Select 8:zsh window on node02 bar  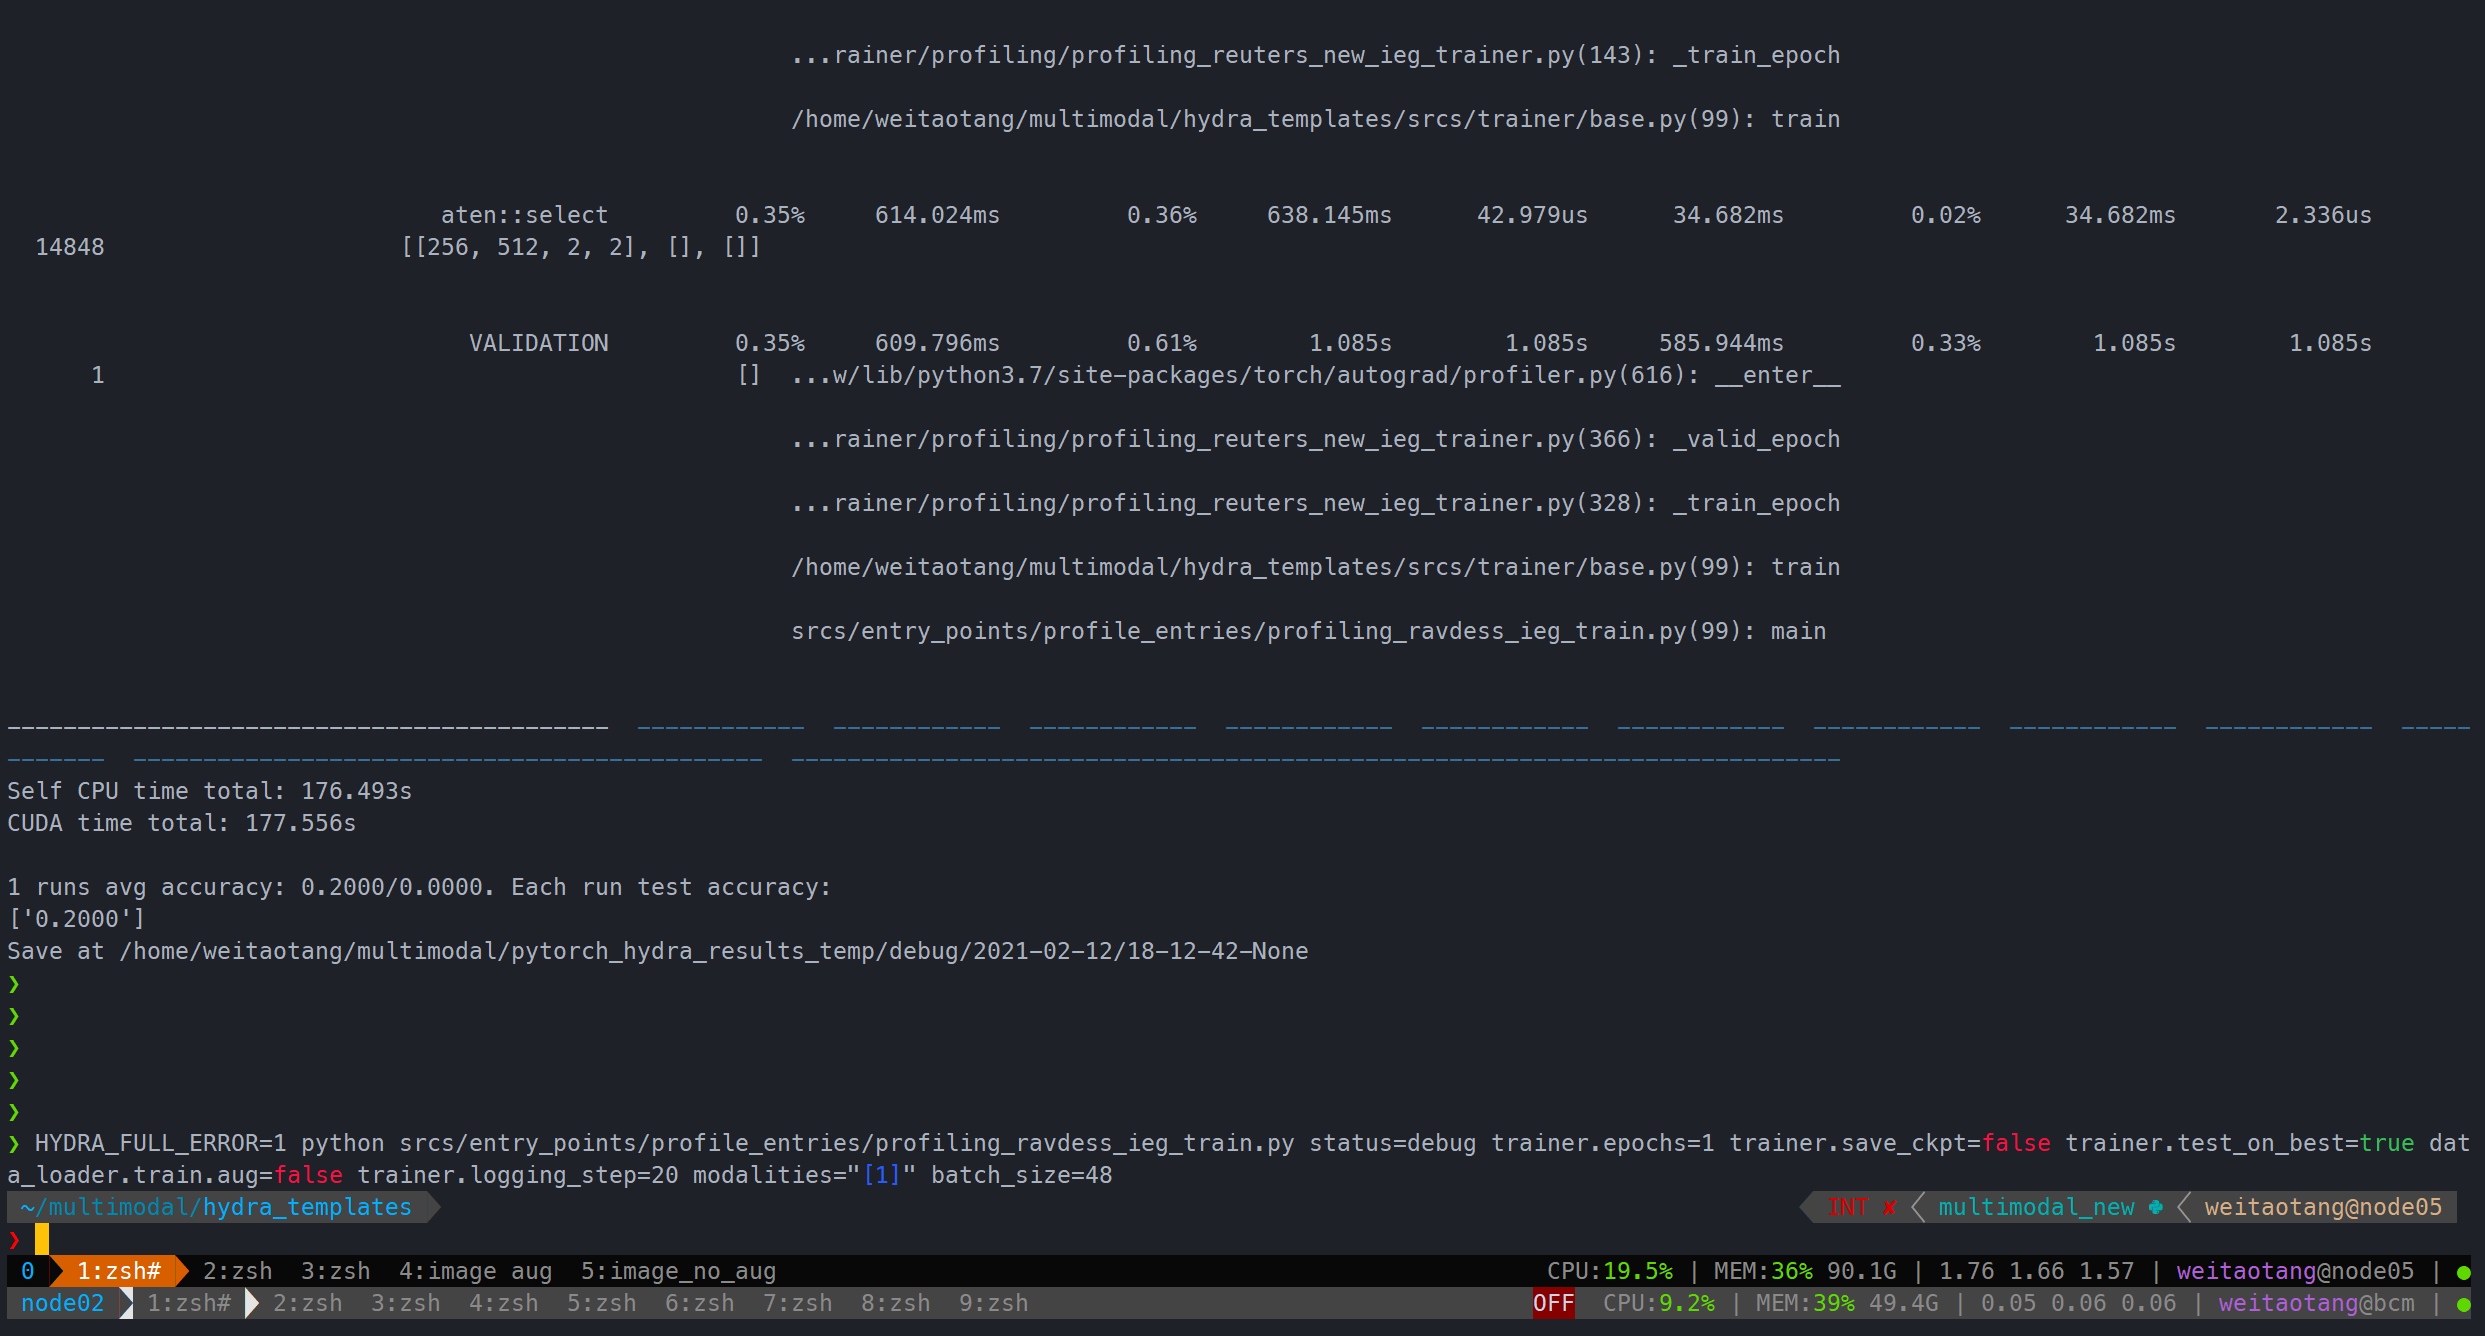tap(896, 1303)
